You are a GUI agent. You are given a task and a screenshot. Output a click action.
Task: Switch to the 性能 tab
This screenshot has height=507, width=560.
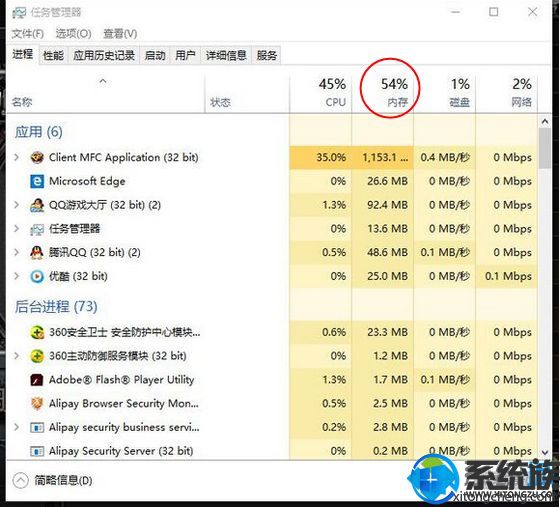(53, 55)
